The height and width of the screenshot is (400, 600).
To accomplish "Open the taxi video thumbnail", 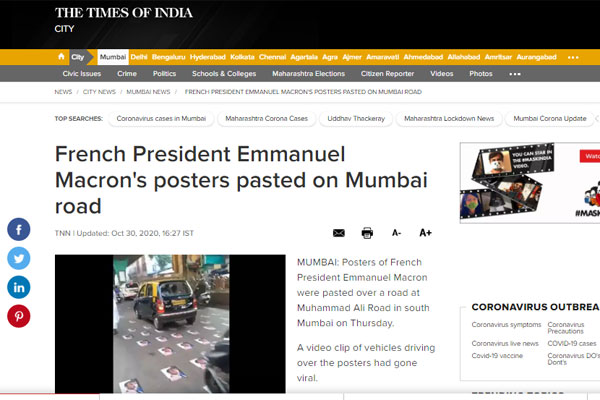I will coord(170,324).
